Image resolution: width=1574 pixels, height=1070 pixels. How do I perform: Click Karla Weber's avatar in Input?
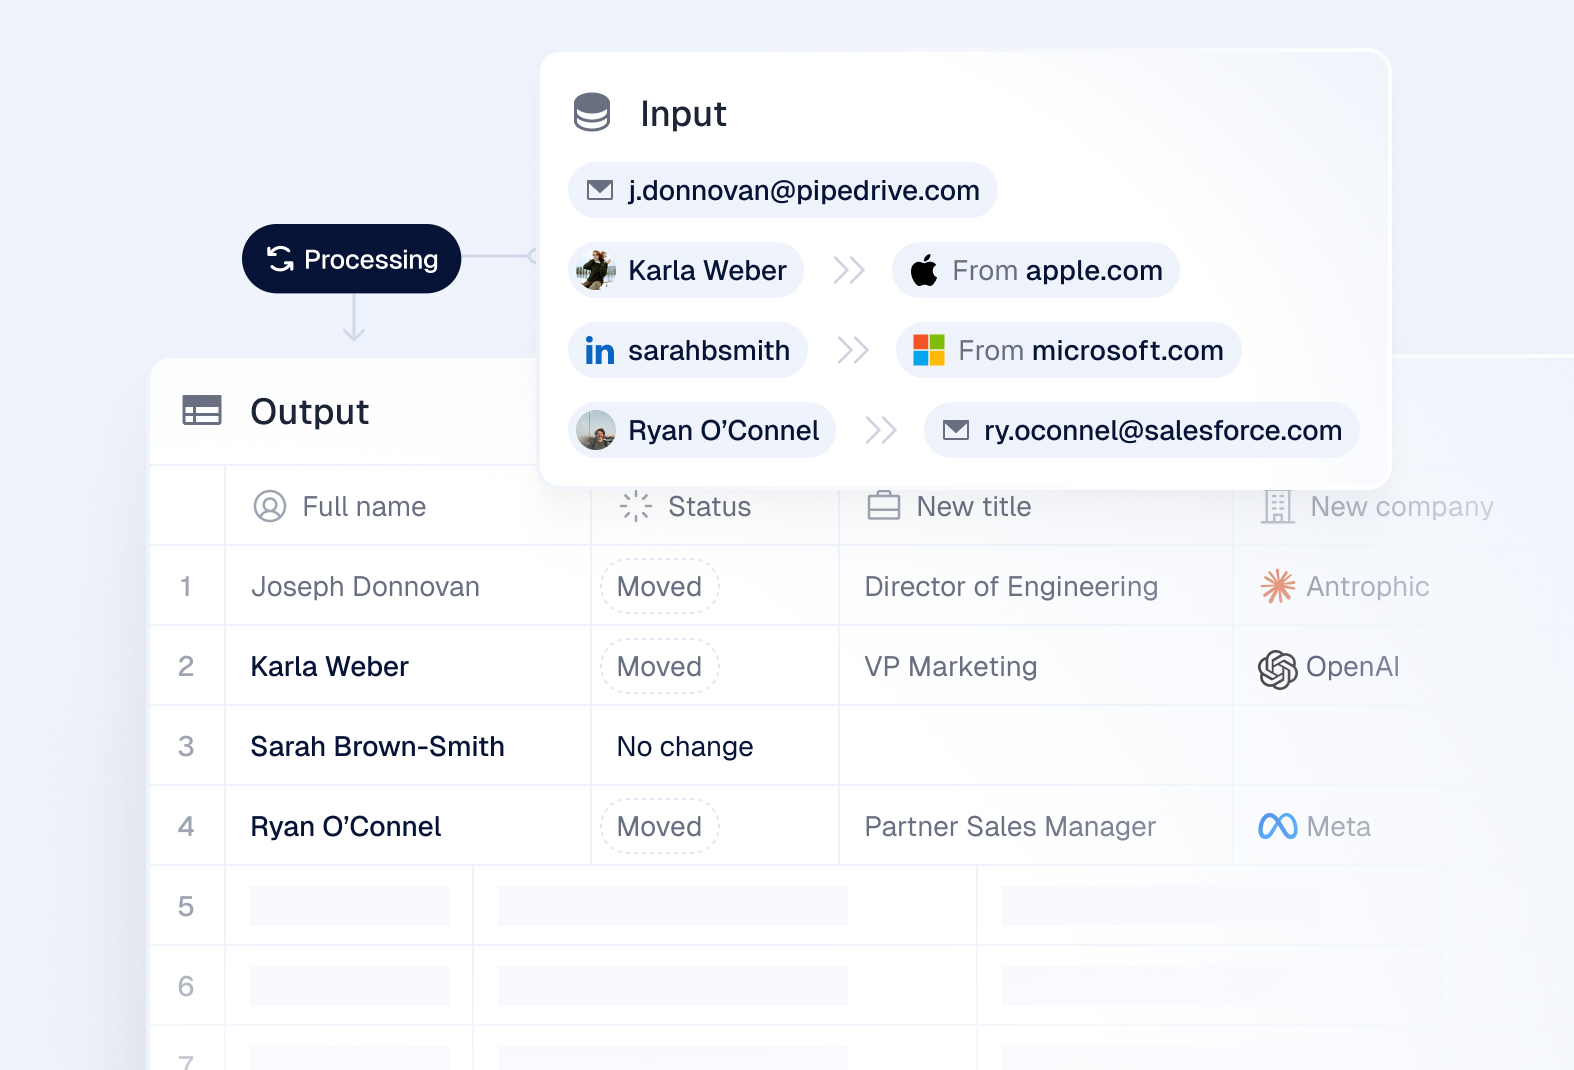596,270
